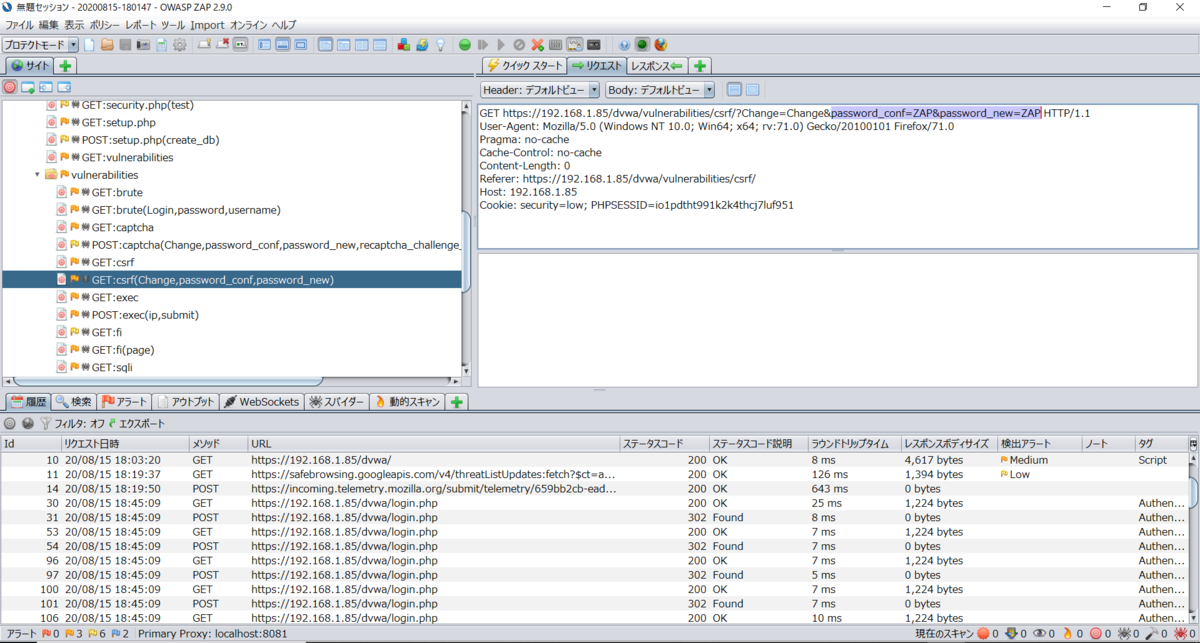The height and width of the screenshot is (643, 1200).
Task: Select GET:security.php(test) tree node
Action: 137,105
